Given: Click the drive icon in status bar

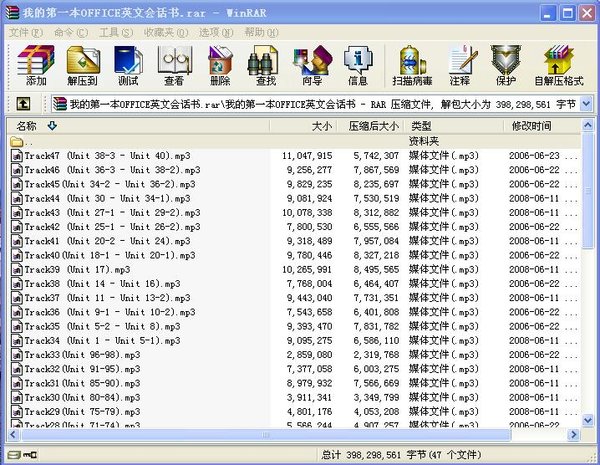Looking at the screenshot, I should coord(15,455).
